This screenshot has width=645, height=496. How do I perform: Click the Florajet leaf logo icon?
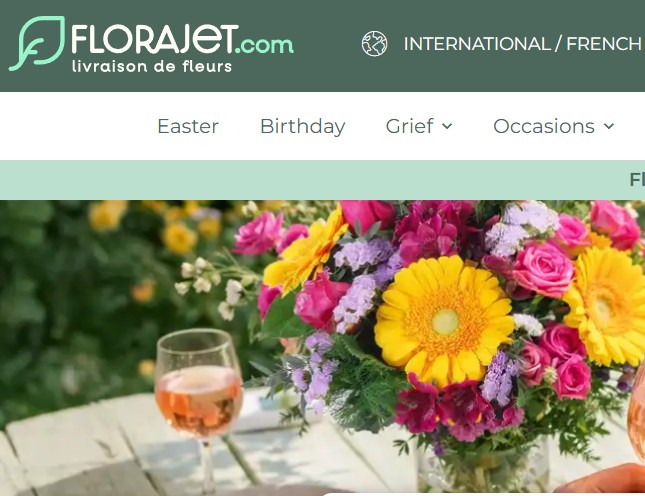tap(37, 44)
